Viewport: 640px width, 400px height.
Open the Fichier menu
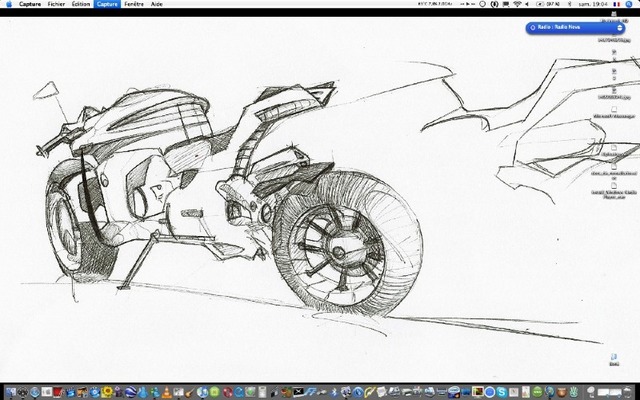[55, 4]
